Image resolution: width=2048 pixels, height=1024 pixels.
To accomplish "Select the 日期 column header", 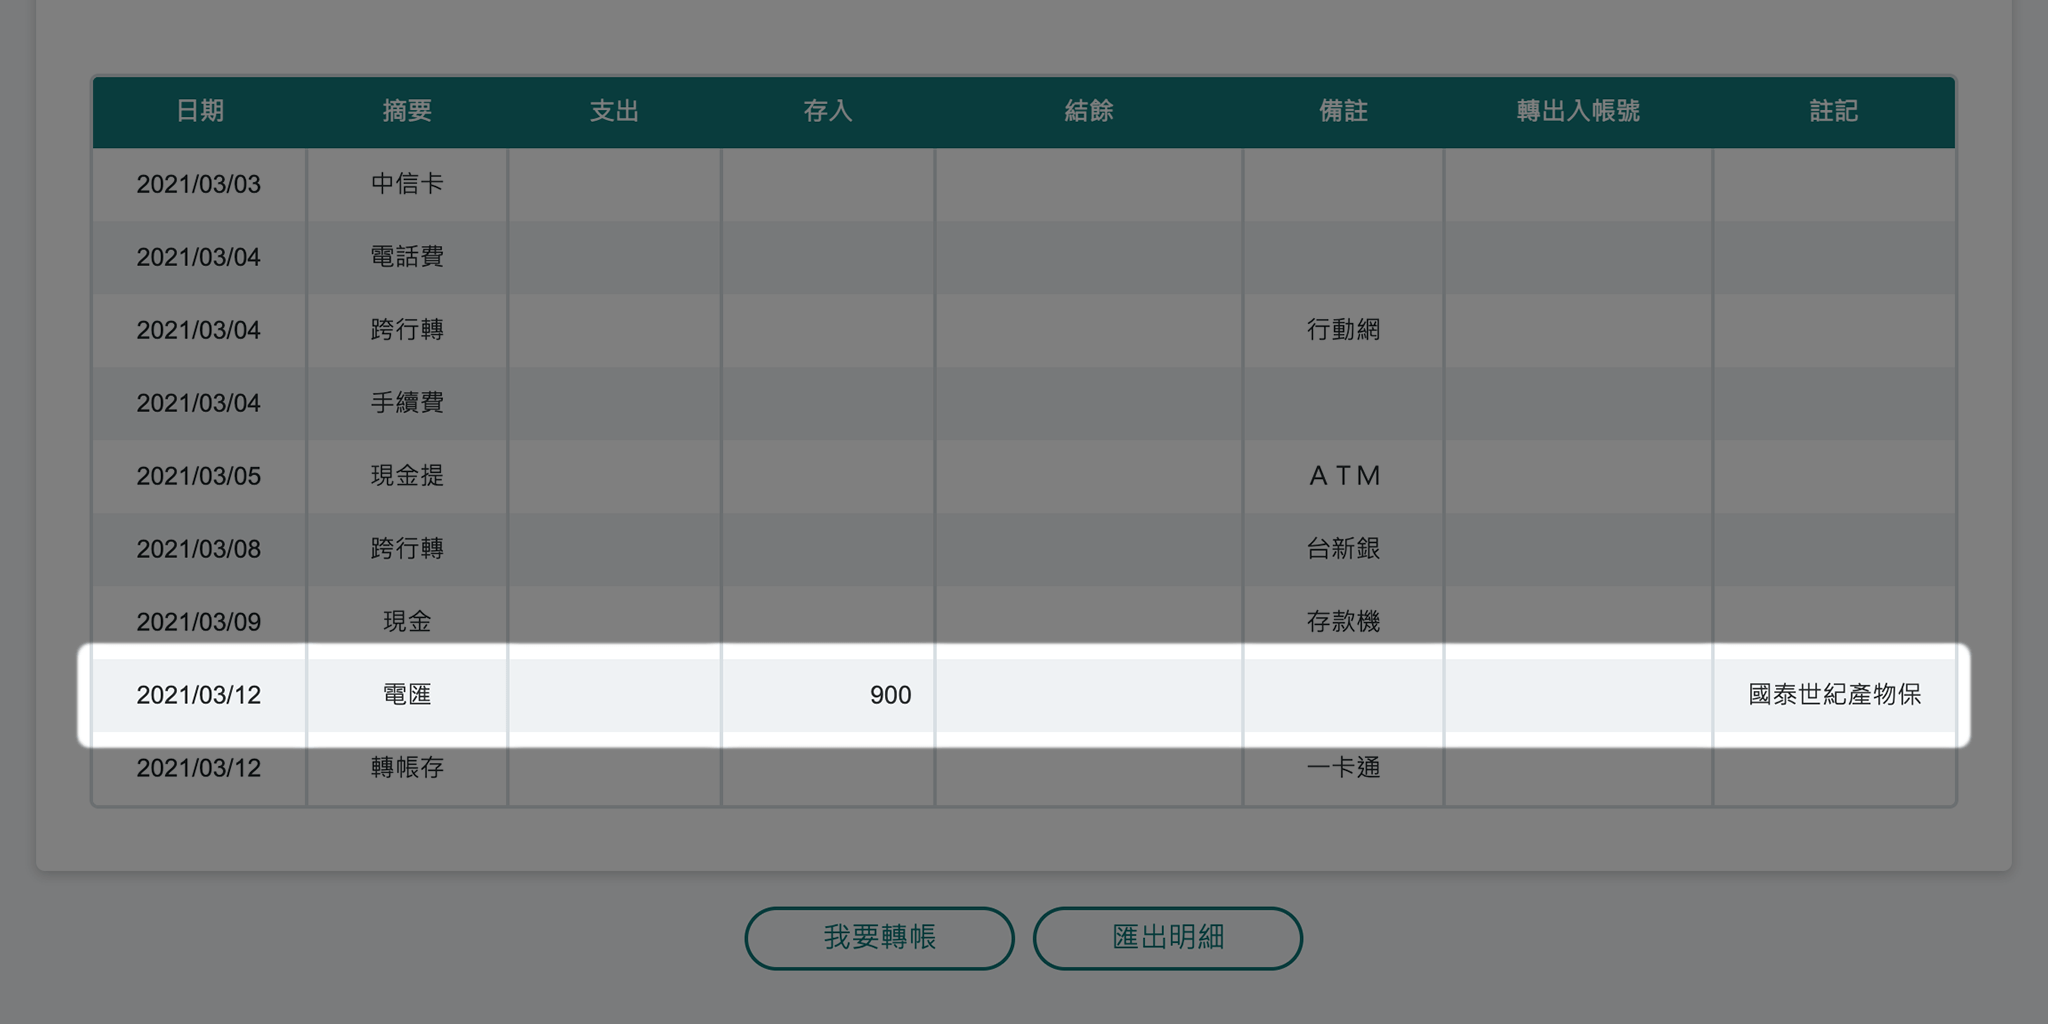I will coord(200,111).
